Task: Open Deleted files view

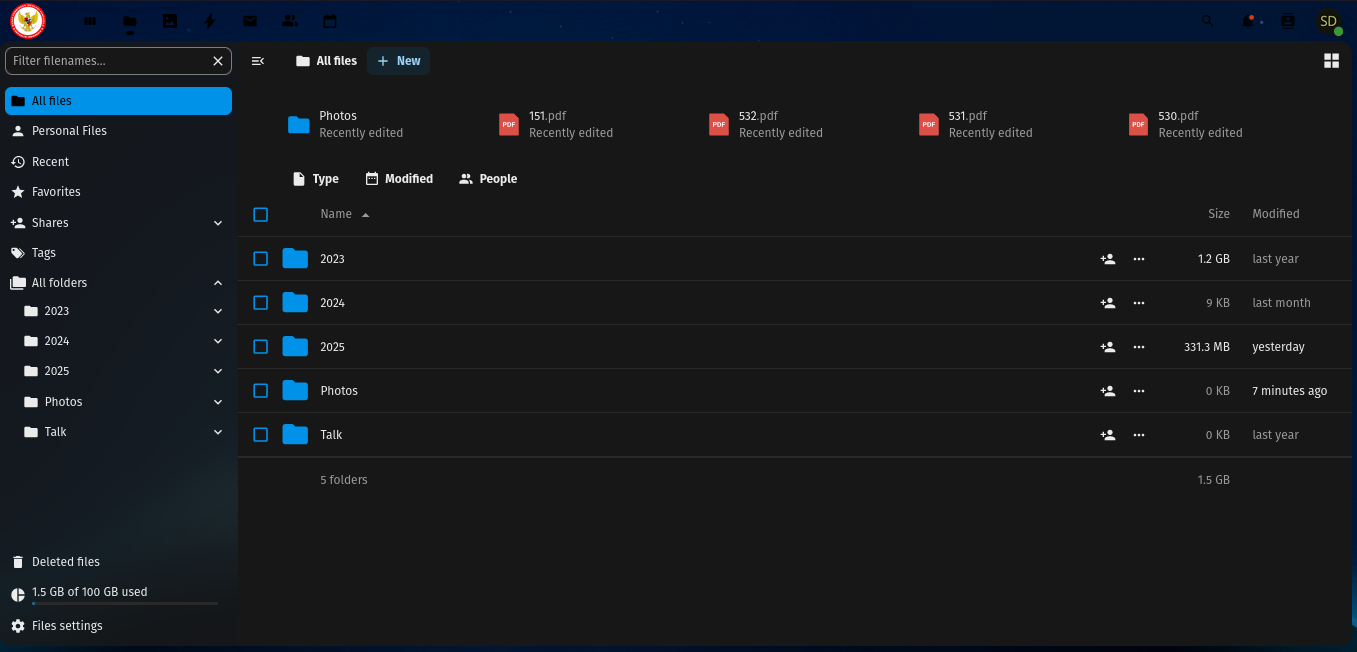Action: [65, 562]
